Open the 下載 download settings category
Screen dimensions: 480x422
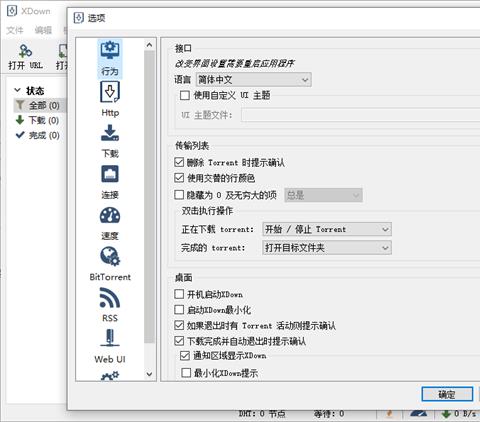pyautogui.click(x=110, y=140)
